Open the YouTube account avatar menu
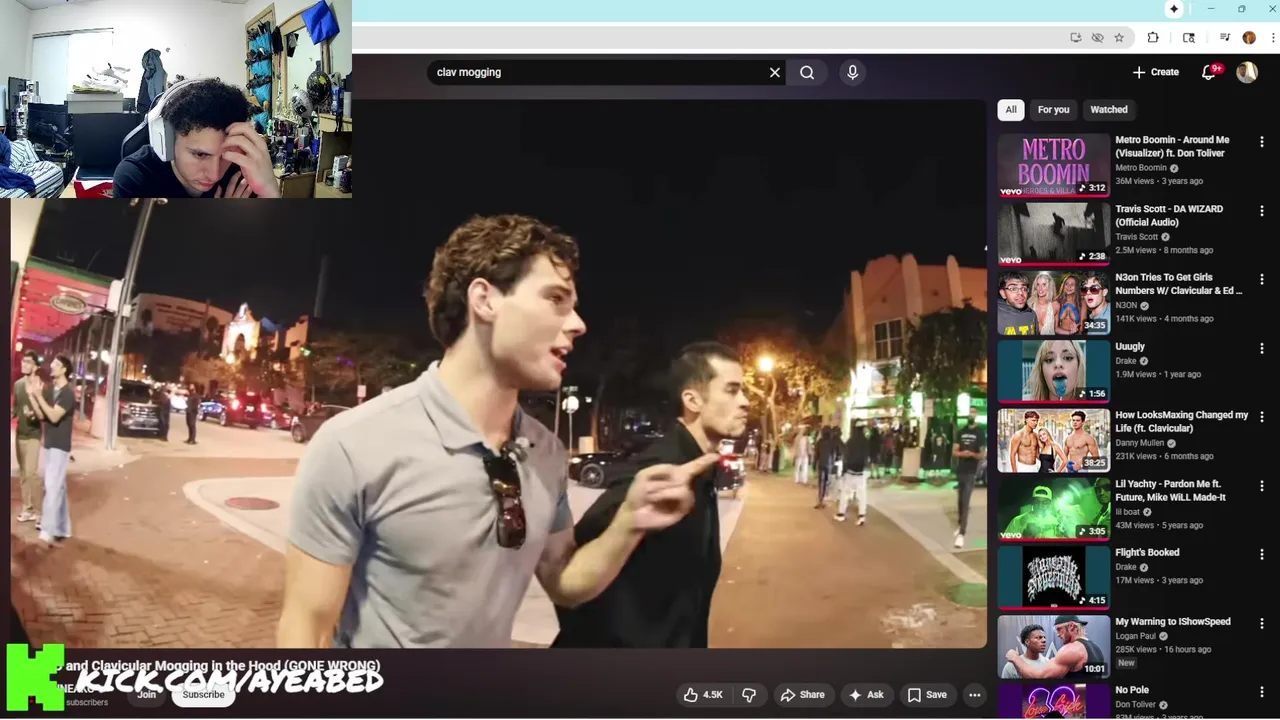The width and height of the screenshot is (1280, 720). pos(1247,72)
